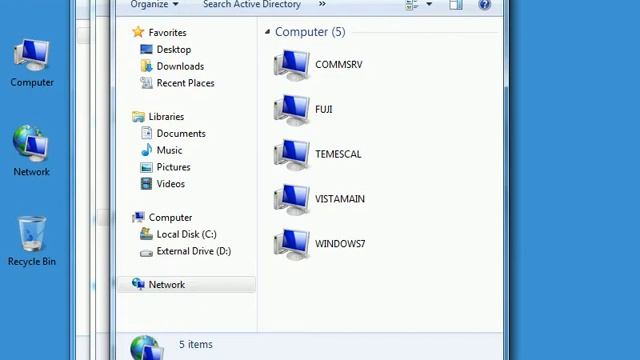Viewport: 640px width, 360px height.
Task: Click the VISTAMAIN name label
Action: 340,199
